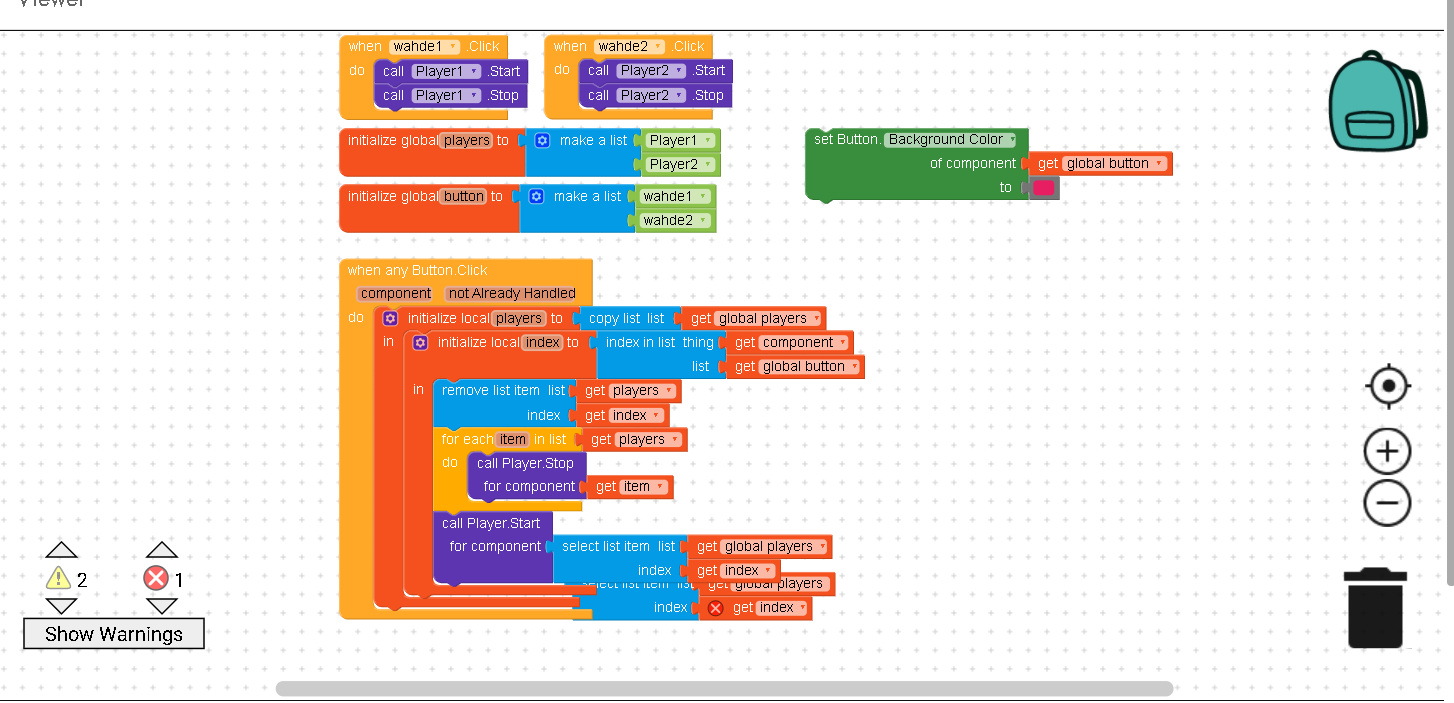
Task: Click the center workspace target icon
Action: tap(1387, 387)
